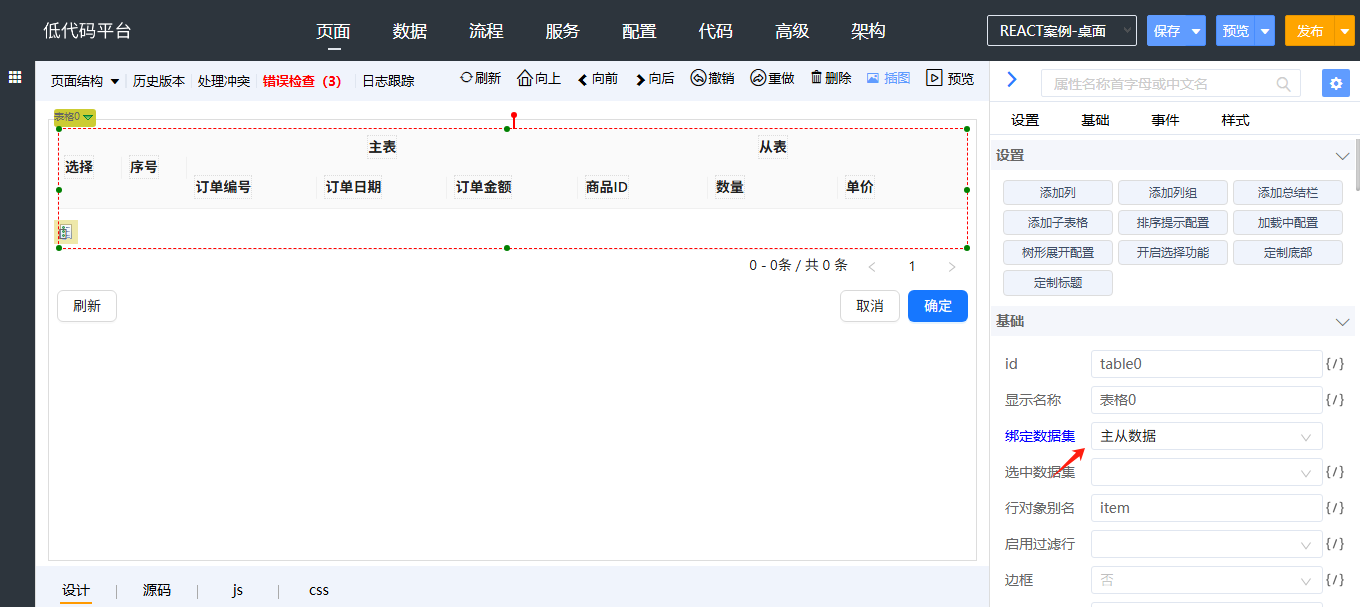Switch to the 流程 top menu

(x=486, y=31)
